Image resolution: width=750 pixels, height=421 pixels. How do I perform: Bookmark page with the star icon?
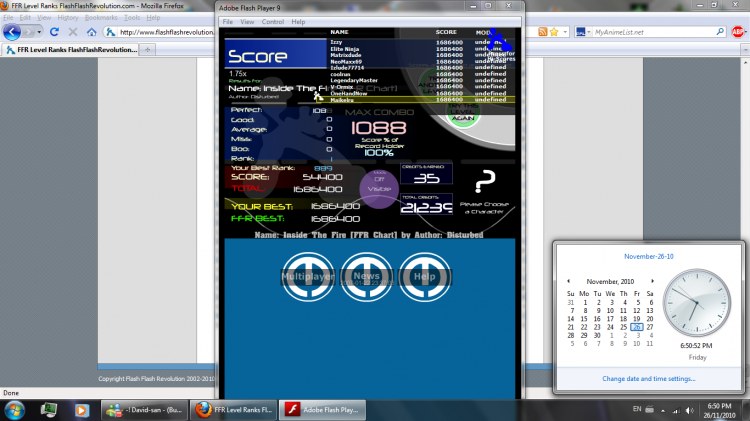(x=554, y=32)
